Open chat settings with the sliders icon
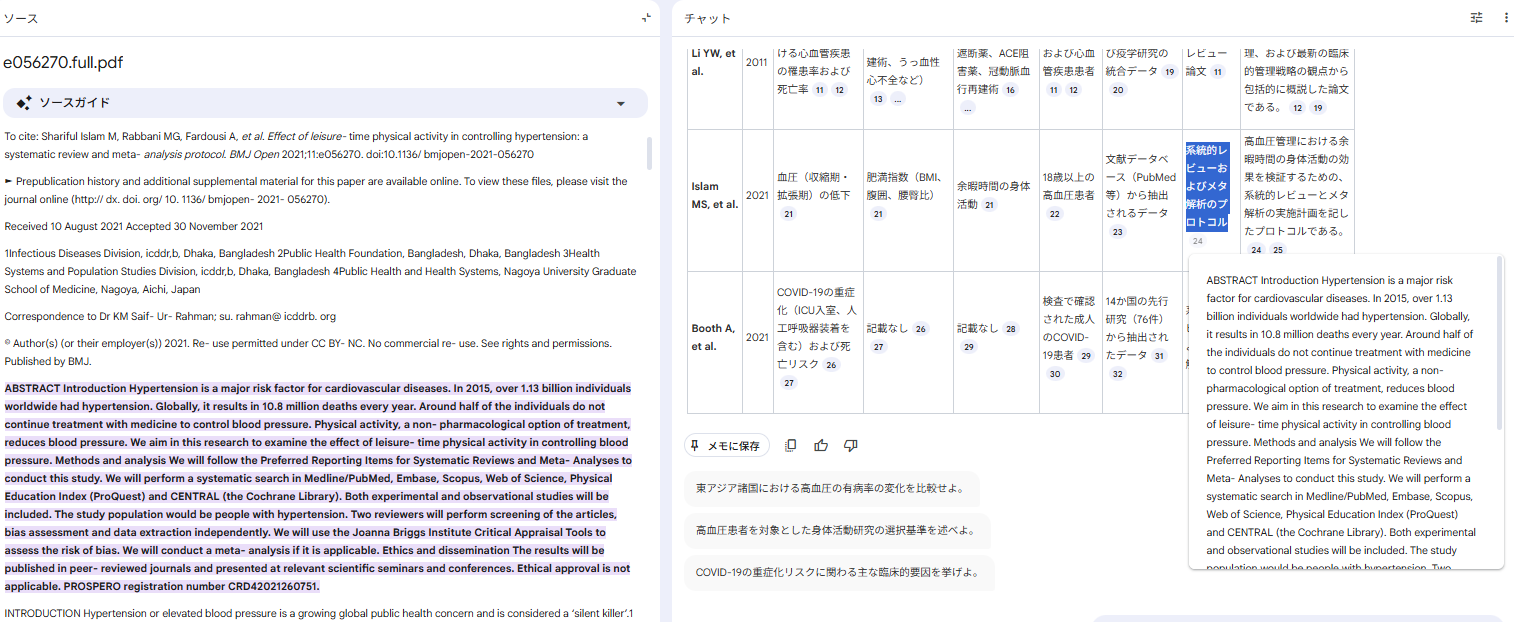This screenshot has width=1514, height=622. point(1477,18)
